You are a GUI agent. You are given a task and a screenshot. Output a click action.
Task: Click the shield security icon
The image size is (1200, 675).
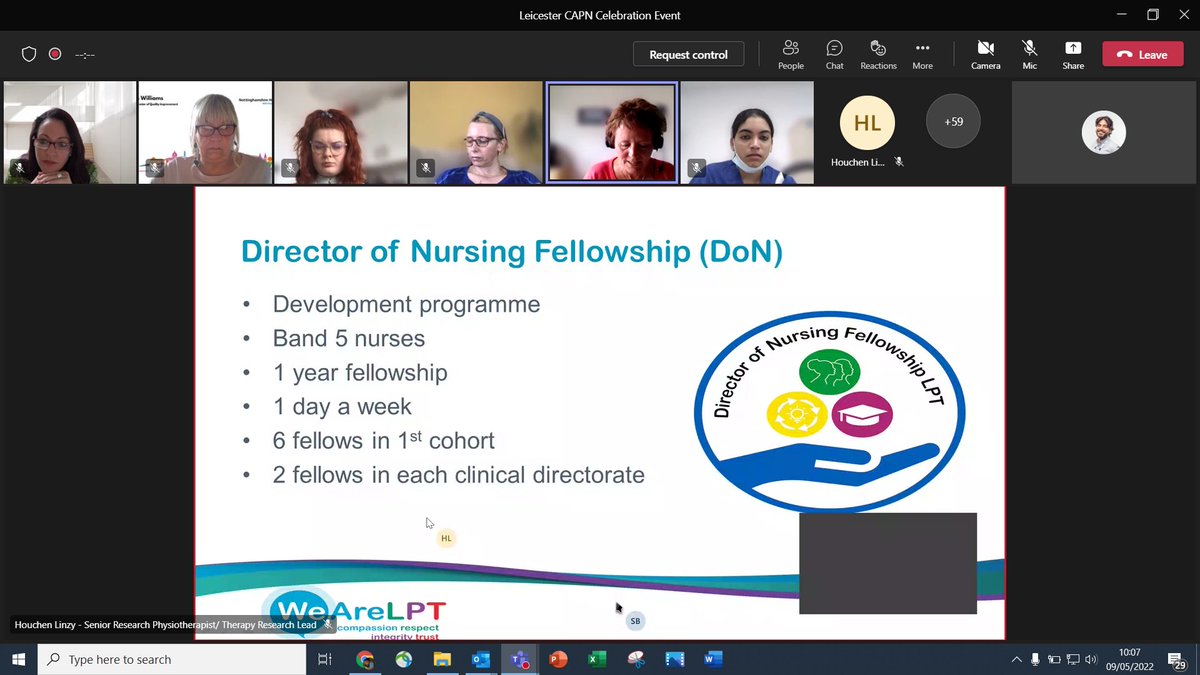point(29,54)
